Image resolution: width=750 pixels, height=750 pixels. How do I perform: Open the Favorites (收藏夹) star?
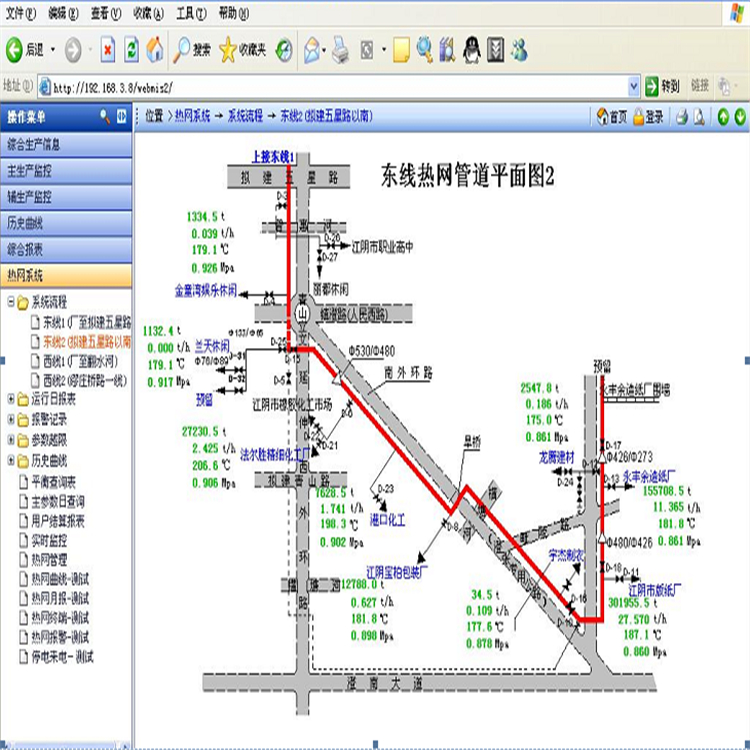(x=240, y=48)
